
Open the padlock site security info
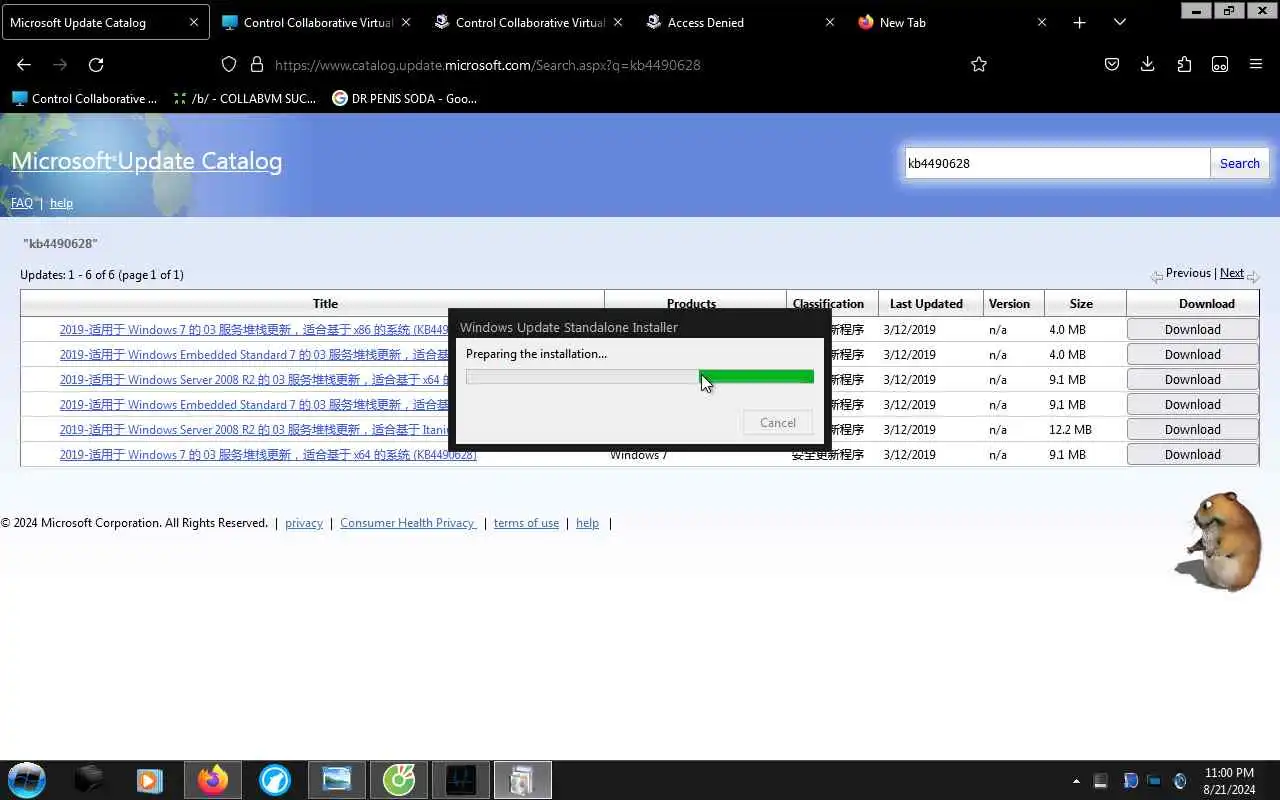click(257, 64)
